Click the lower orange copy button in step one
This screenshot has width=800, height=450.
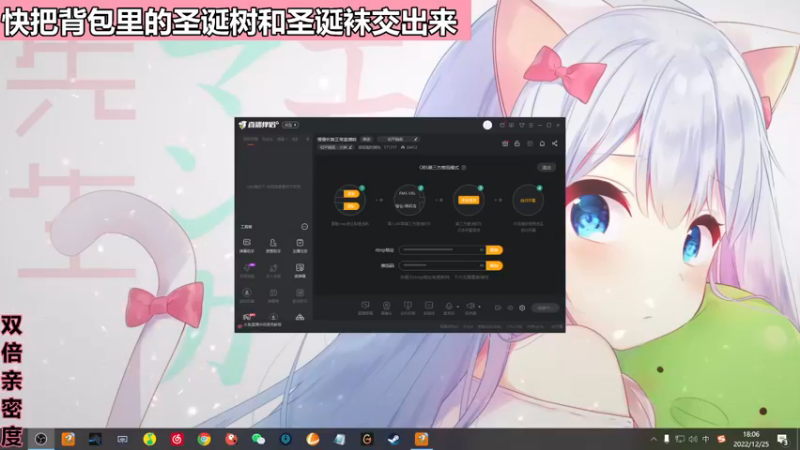(x=351, y=206)
